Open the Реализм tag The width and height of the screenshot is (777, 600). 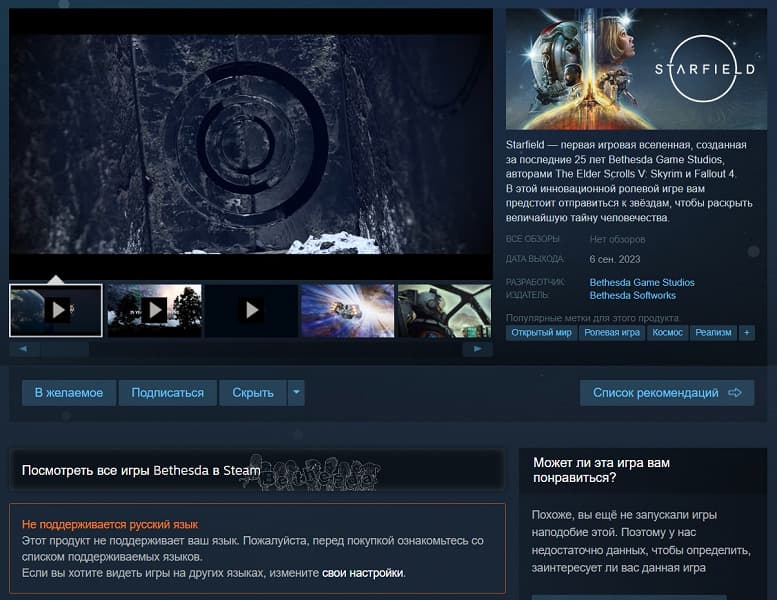coord(713,333)
